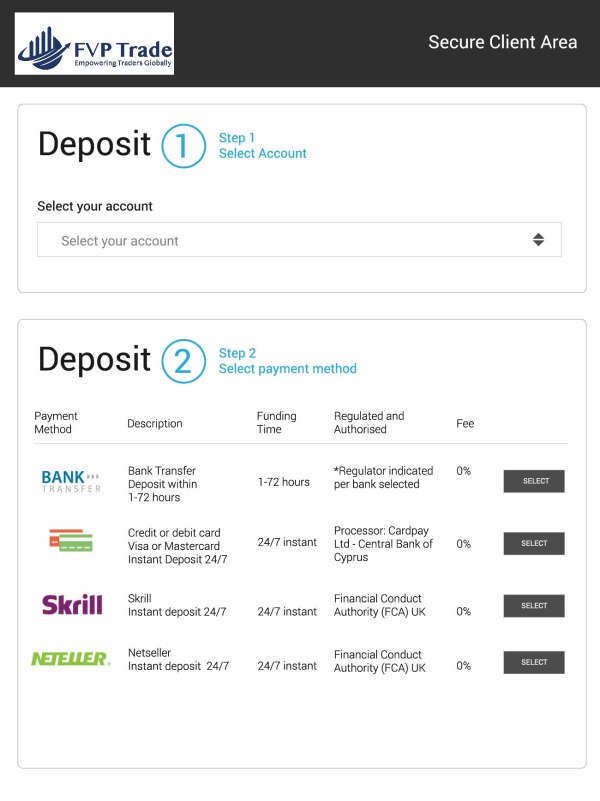Click the credit card payment icon
Viewport: 600px width, 801px height.
(x=71, y=543)
